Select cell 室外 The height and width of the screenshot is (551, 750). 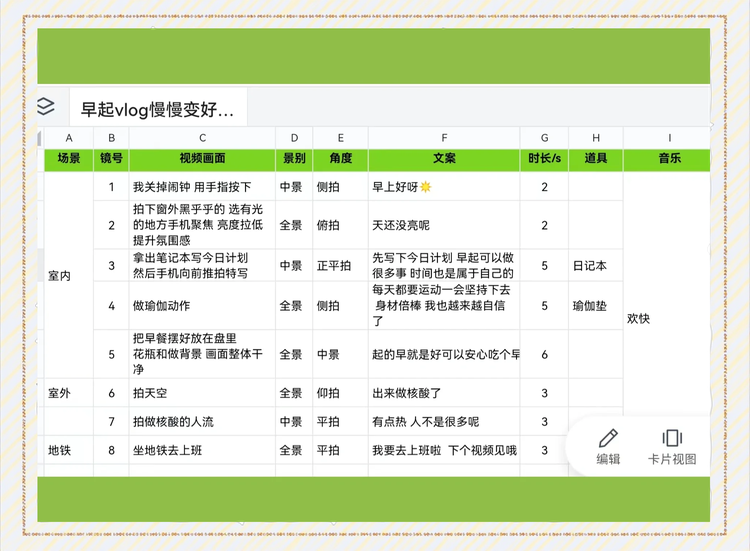click(x=69, y=393)
